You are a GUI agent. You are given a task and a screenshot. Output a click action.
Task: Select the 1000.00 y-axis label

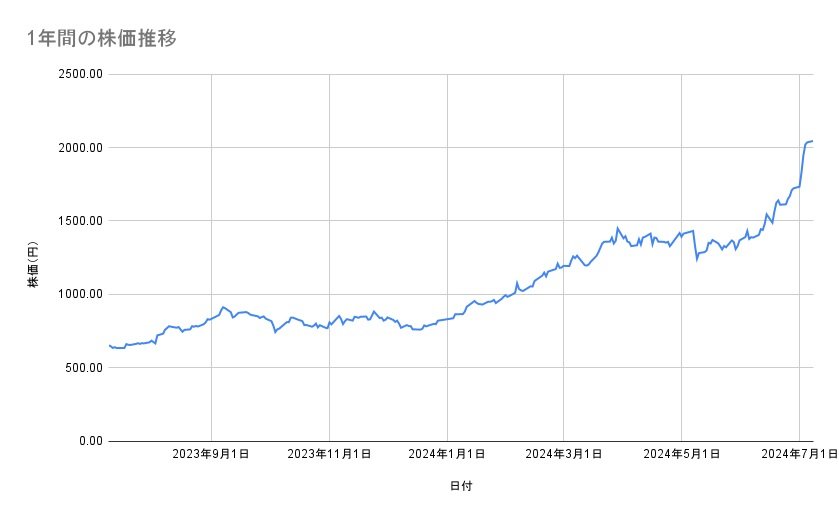(77, 294)
